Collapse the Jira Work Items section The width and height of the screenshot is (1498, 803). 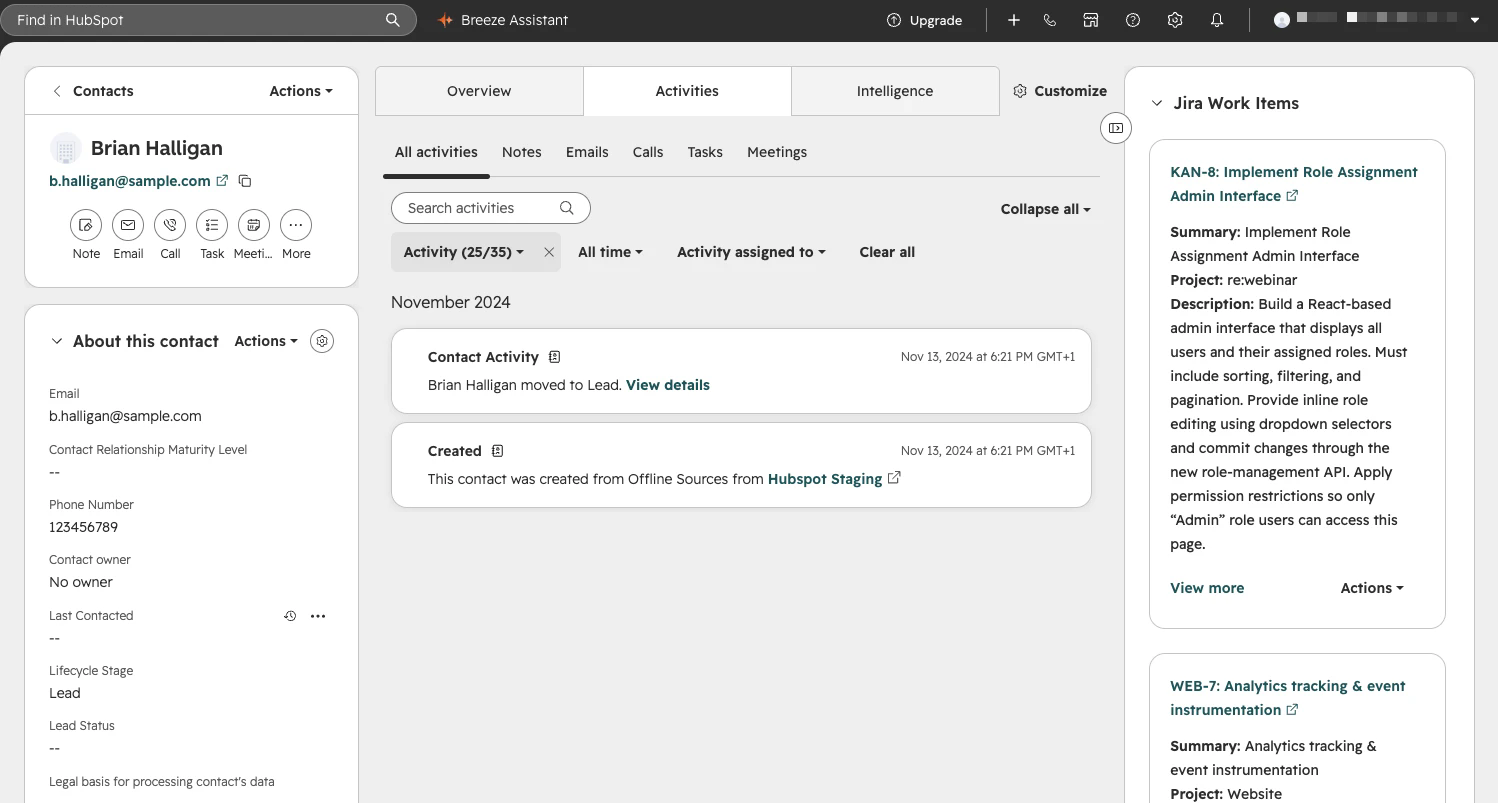tap(1157, 103)
